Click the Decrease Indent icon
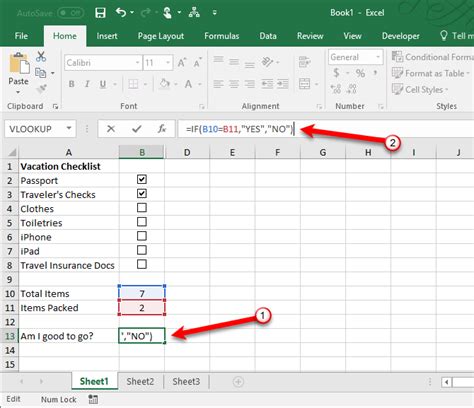This screenshot has height=408, width=474. tap(267, 84)
